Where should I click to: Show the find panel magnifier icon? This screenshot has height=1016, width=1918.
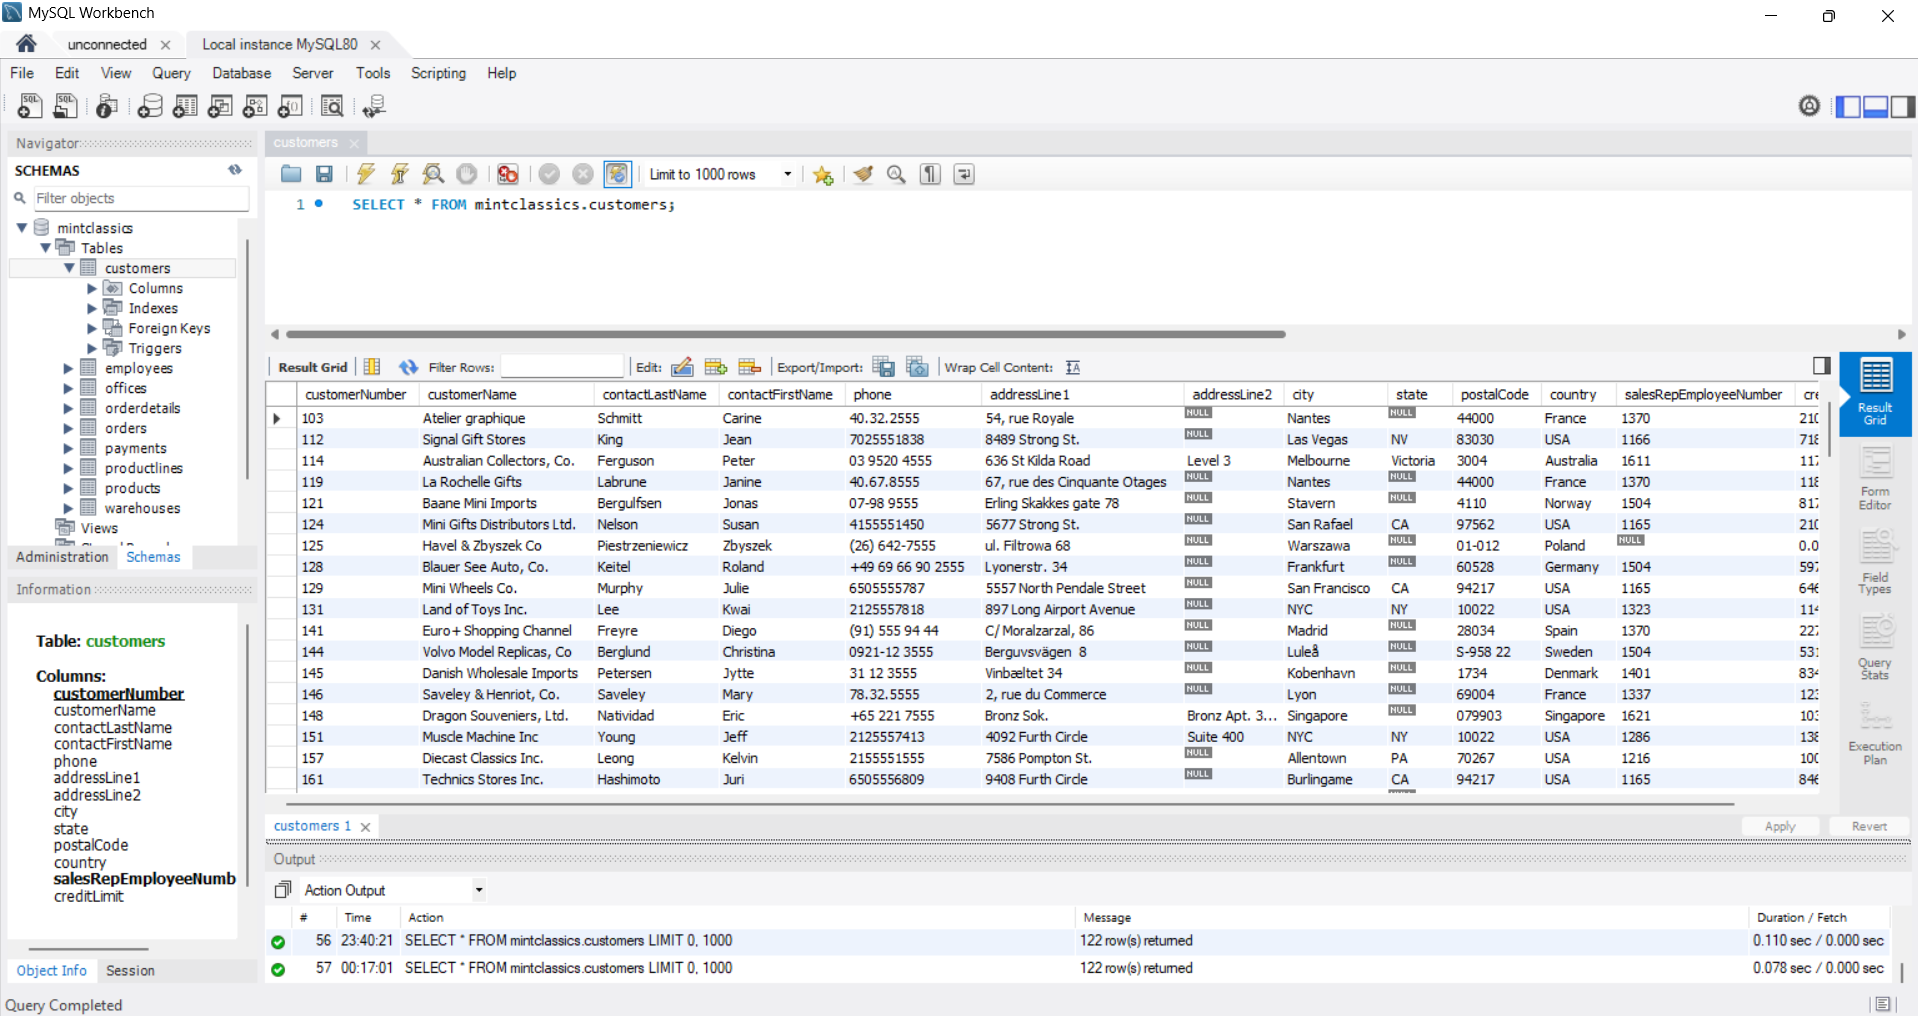click(897, 174)
